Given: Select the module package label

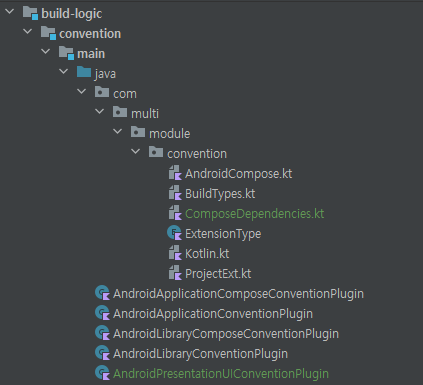Looking at the screenshot, I should coord(170,134).
